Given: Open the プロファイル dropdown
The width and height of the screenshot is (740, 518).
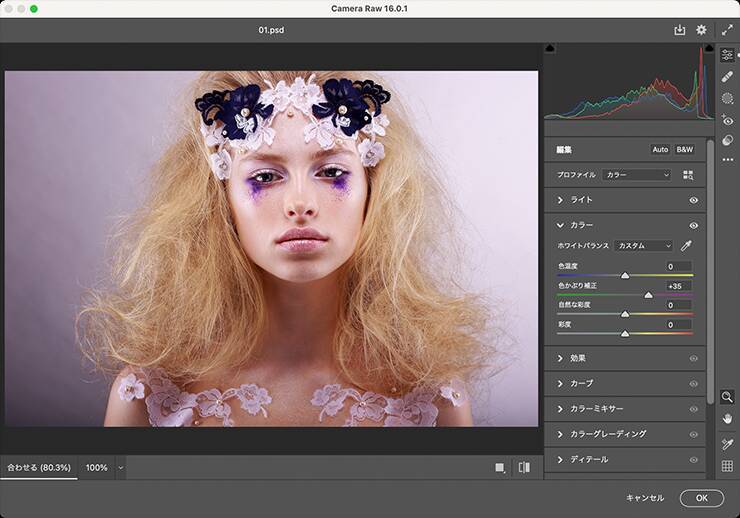Looking at the screenshot, I should coord(636,175).
